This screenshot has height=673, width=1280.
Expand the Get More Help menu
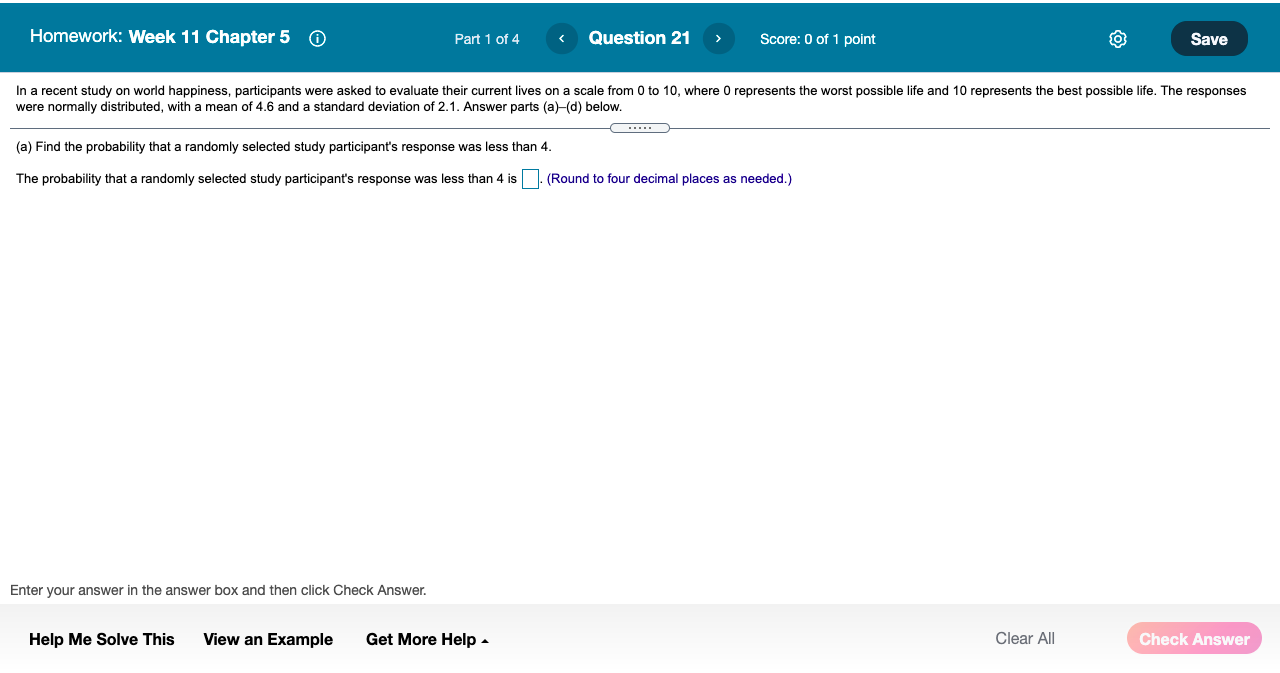click(427, 639)
